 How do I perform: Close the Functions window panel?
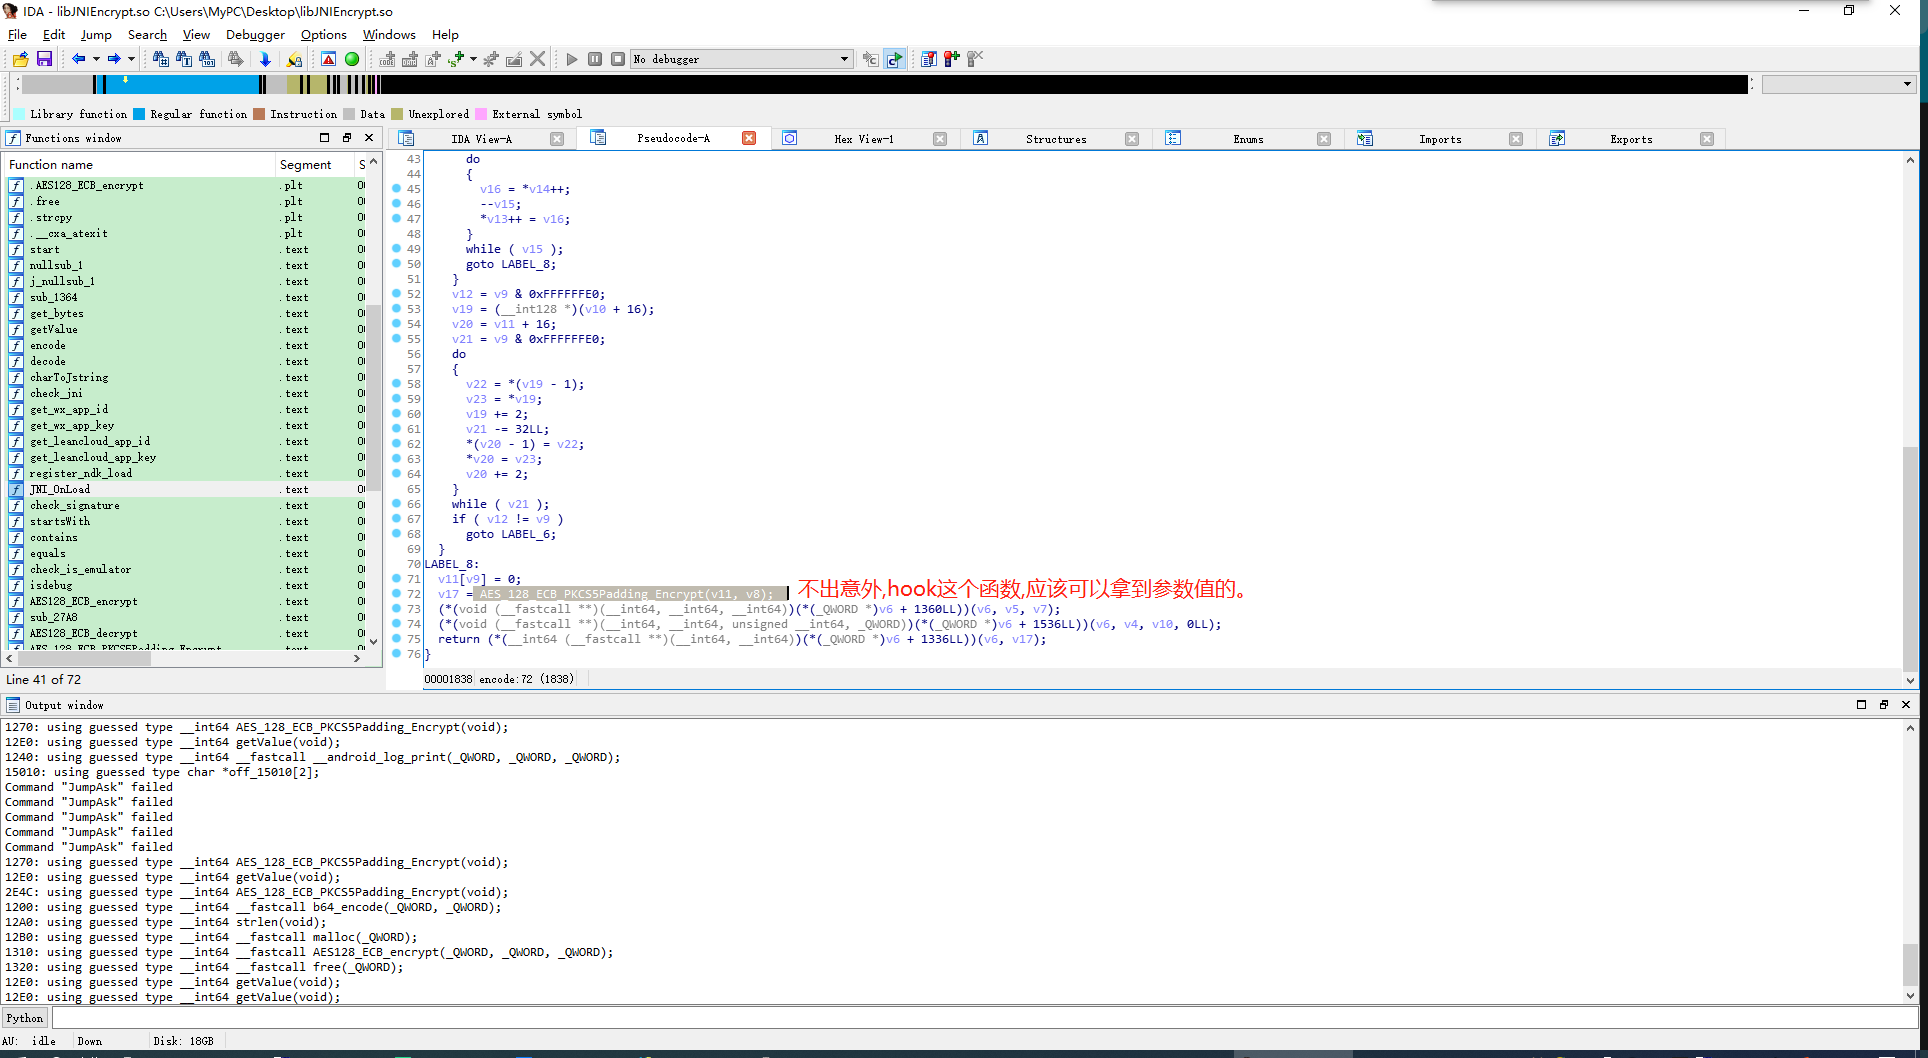[x=369, y=137]
